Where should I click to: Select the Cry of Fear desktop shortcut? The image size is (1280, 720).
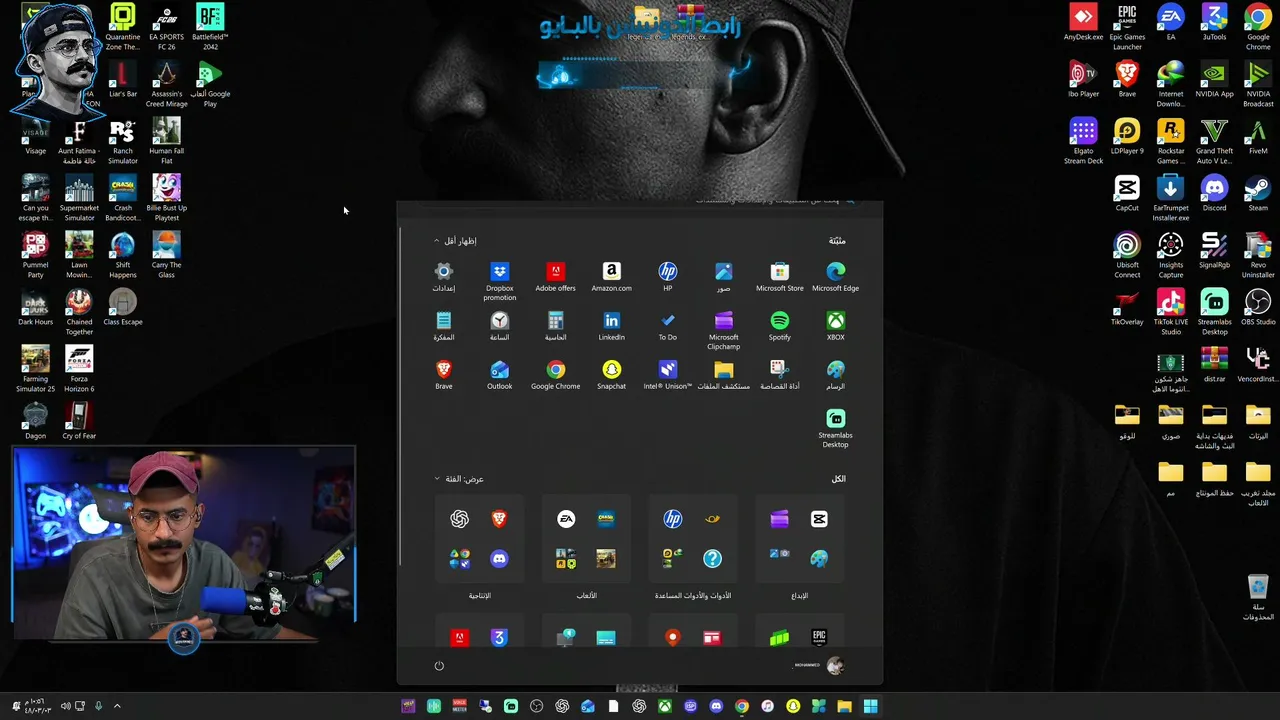tap(79, 421)
